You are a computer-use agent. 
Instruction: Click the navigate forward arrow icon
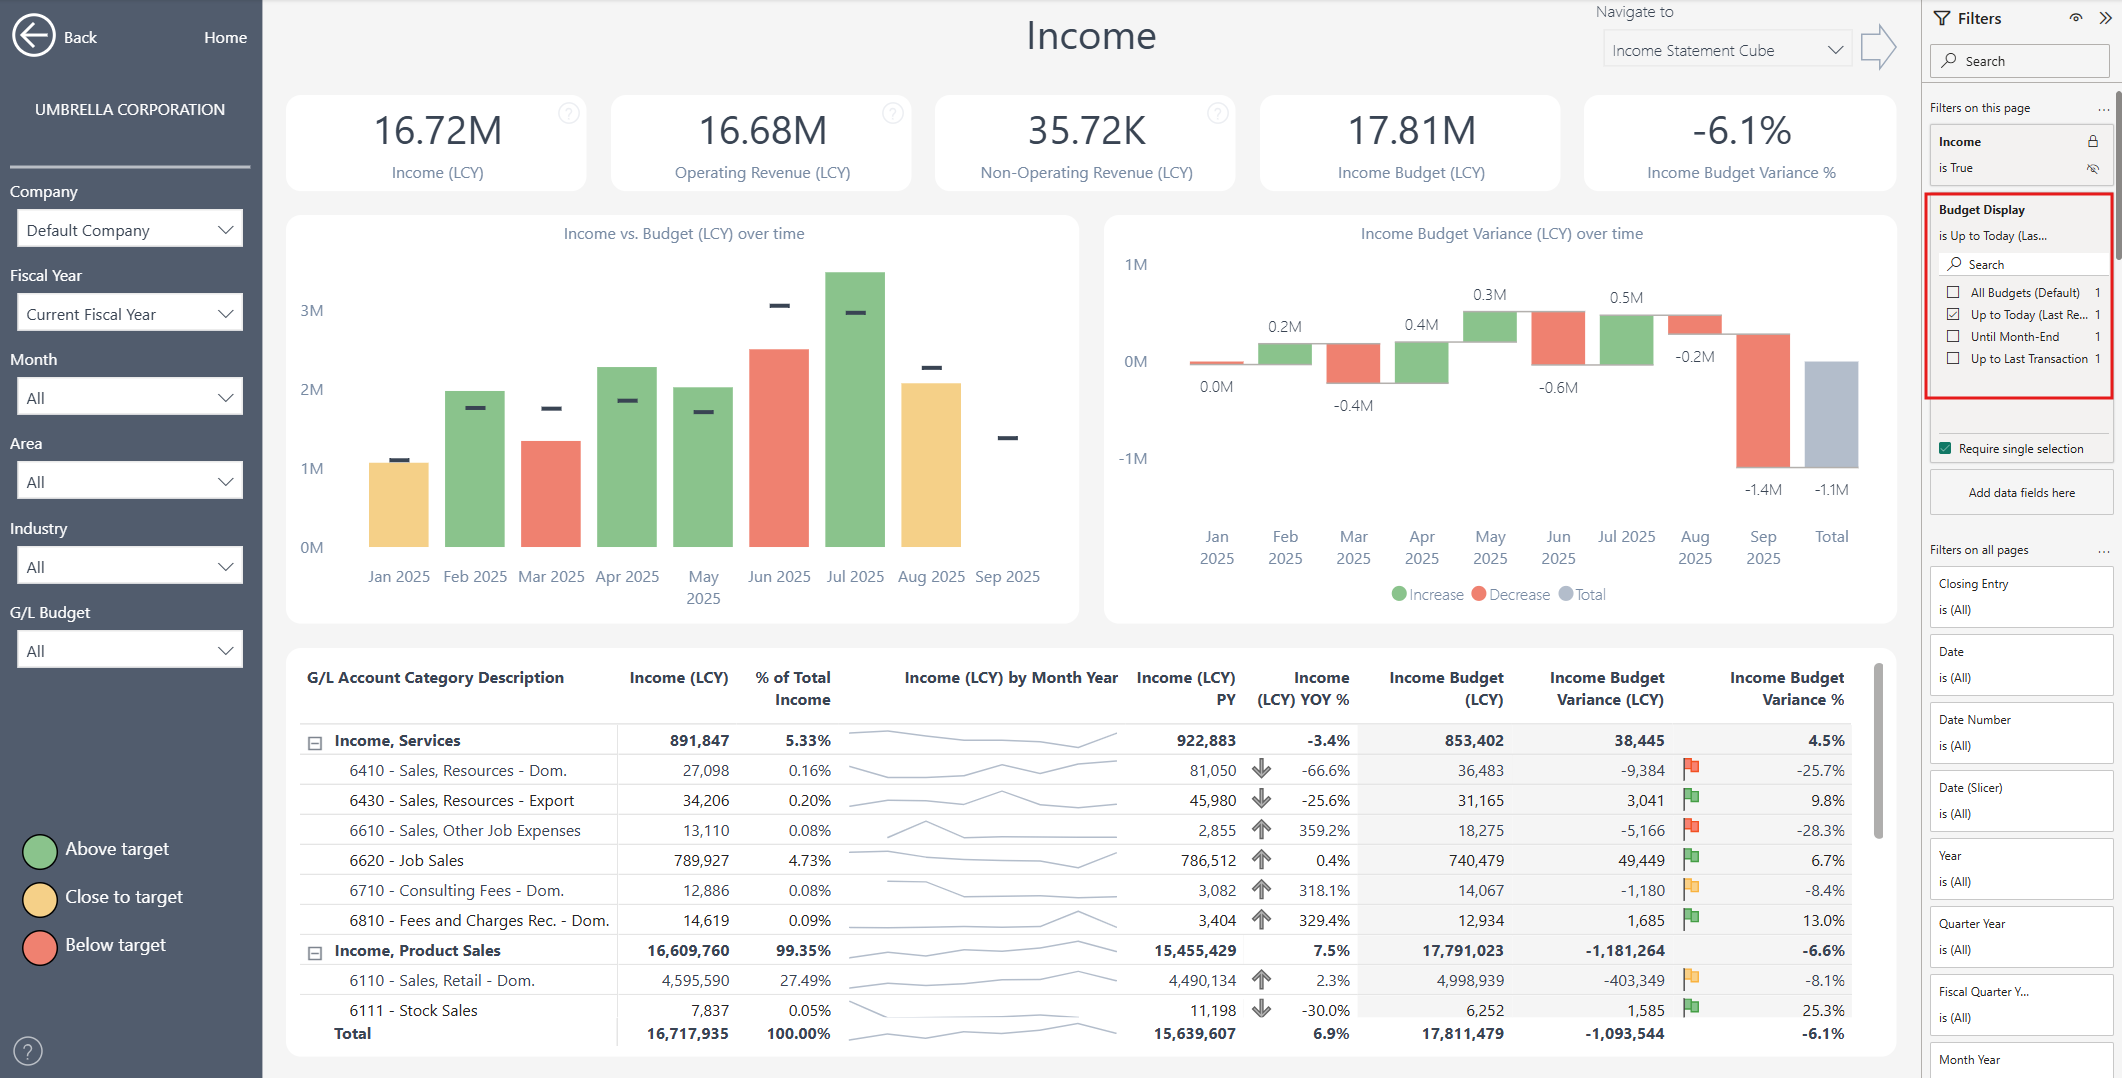(x=1878, y=47)
